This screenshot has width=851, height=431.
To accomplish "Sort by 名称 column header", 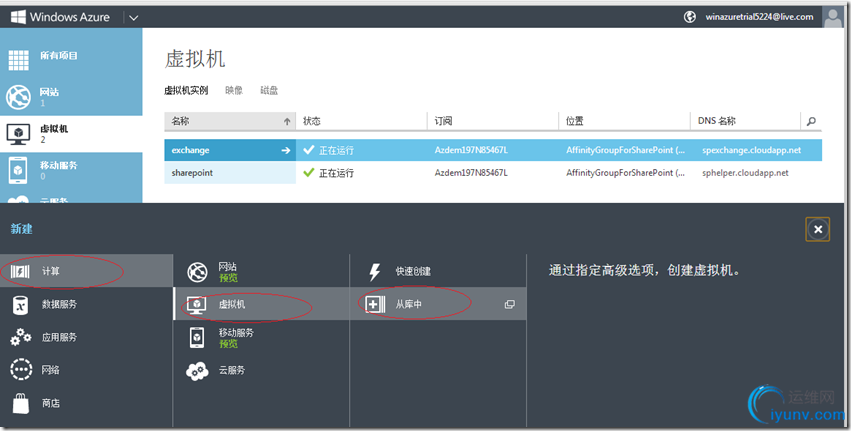I will click(230, 121).
